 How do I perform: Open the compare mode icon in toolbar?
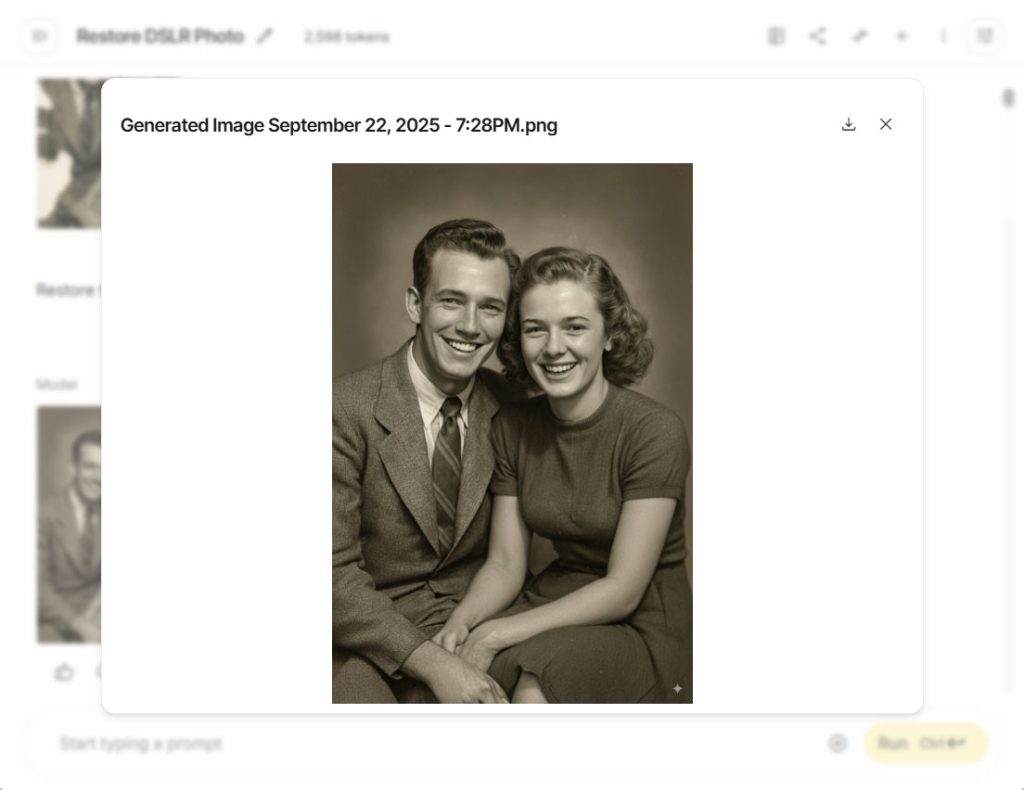pos(776,36)
